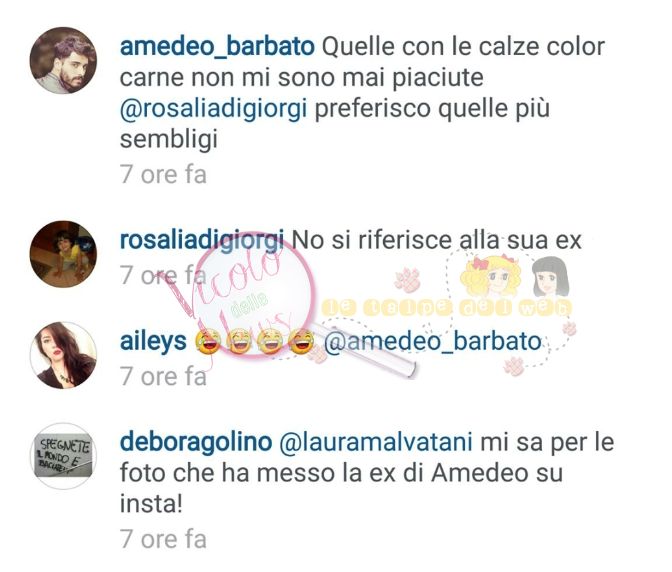The width and height of the screenshot is (672, 572).
Task: Open amedeo_barbato's profile picture
Action: point(63,60)
